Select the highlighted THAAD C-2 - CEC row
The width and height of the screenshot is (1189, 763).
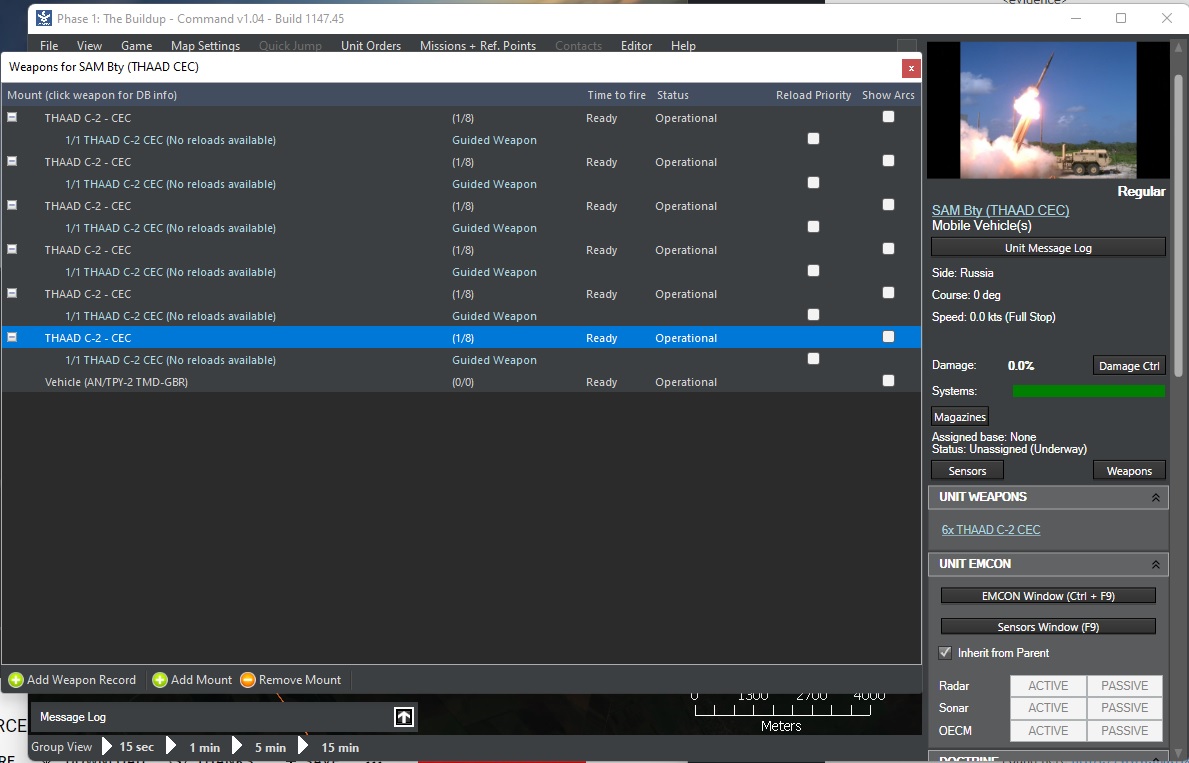[461, 338]
